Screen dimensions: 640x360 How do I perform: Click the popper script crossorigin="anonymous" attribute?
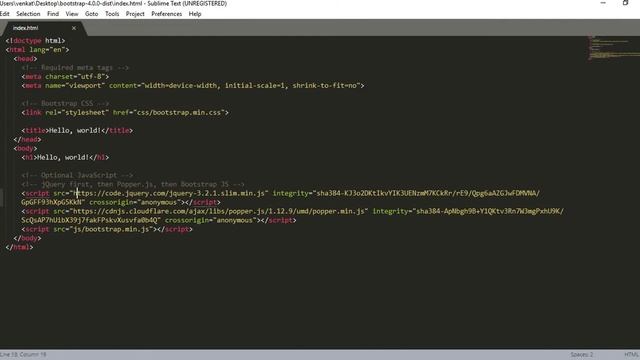point(212,220)
